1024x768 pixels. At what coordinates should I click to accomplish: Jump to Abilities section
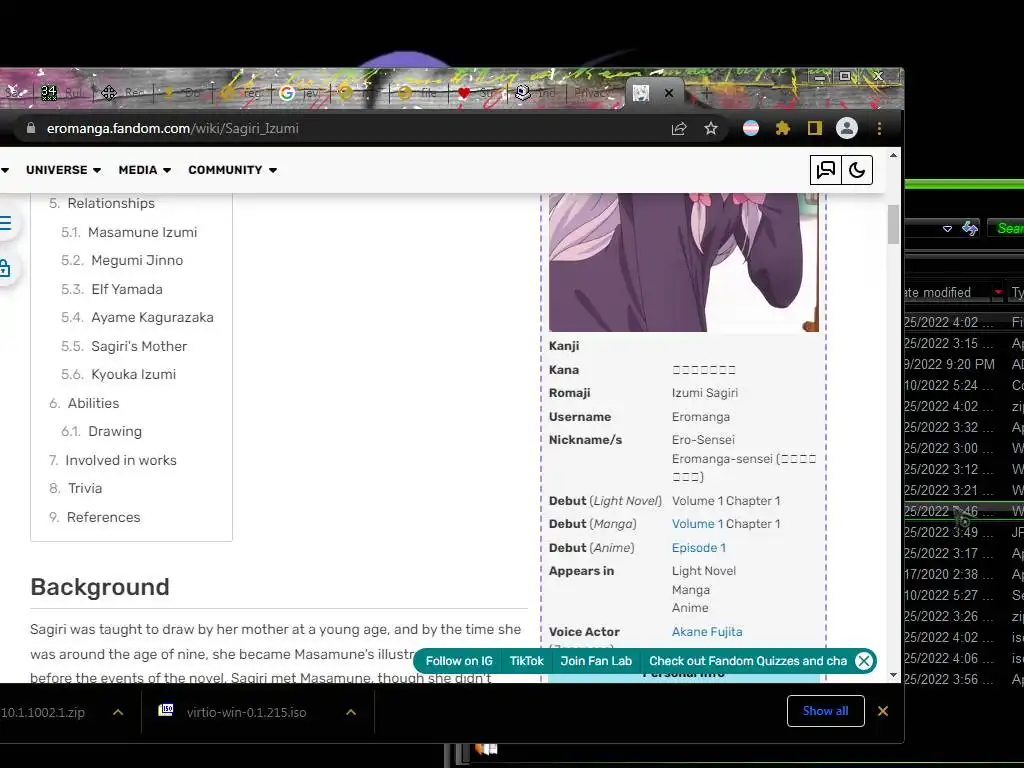click(x=93, y=403)
